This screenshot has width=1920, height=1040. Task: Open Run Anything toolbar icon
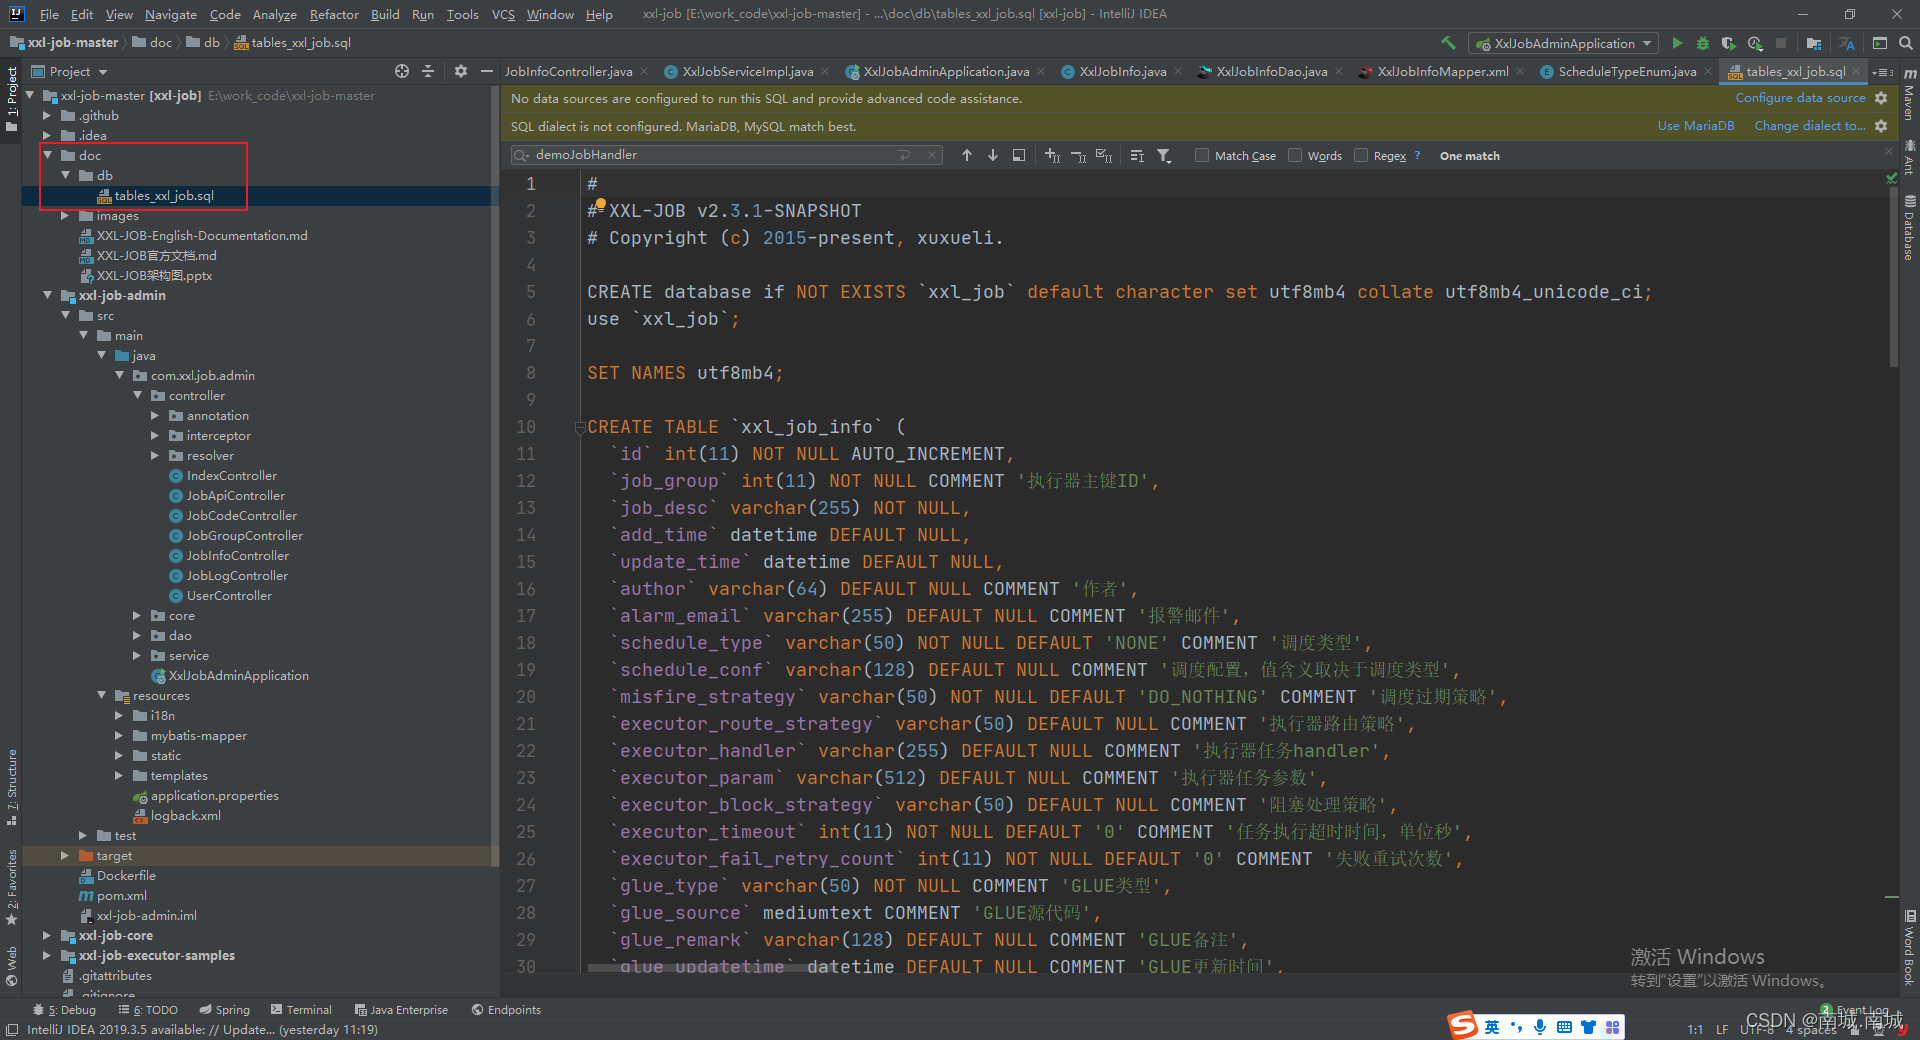(1880, 43)
